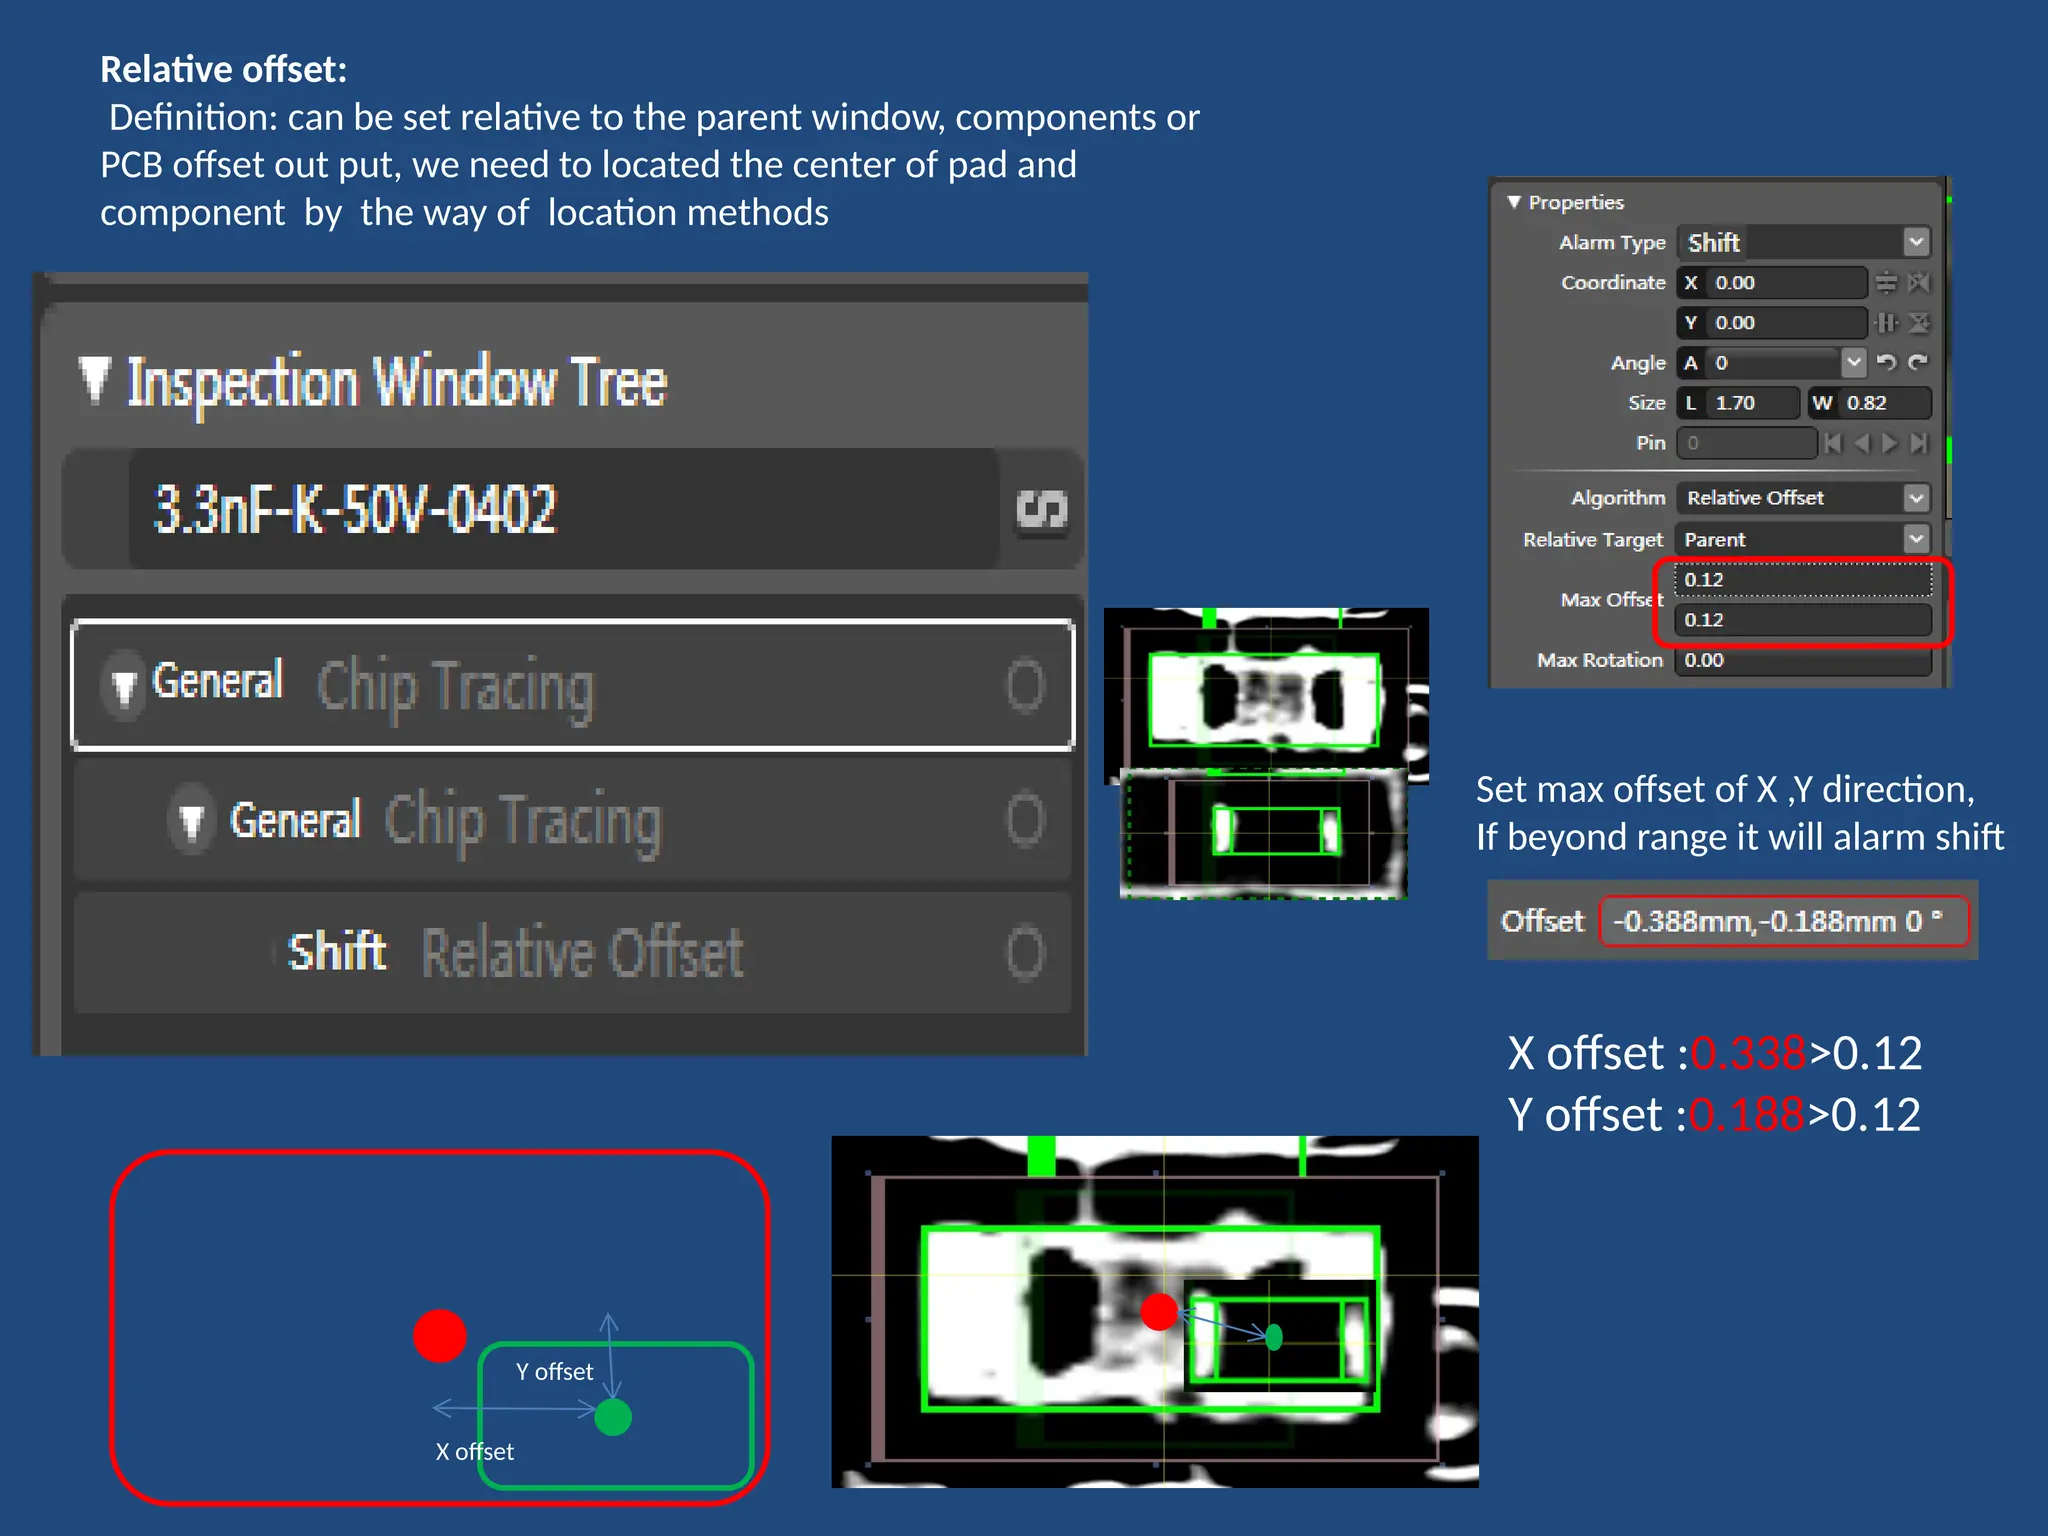The height and width of the screenshot is (1536, 2048).
Task: Click the link icon beside 3.3nF-K-50V-0402
Action: (x=1041, y=509)
